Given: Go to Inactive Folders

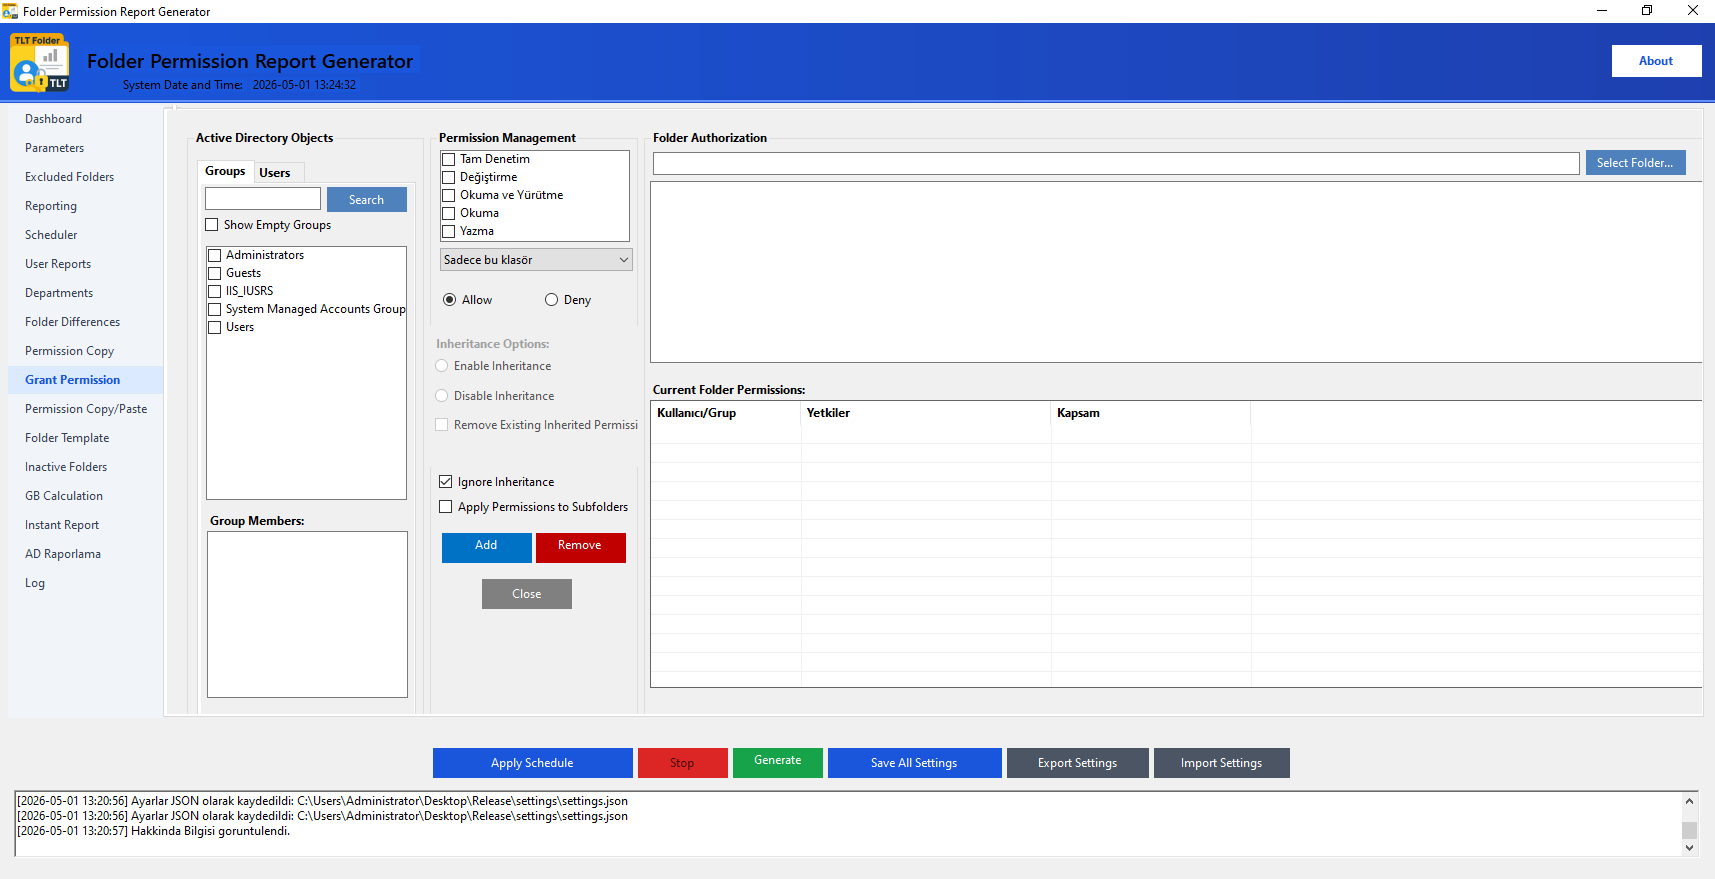Looking at the screenshot, I should [66, 467].
